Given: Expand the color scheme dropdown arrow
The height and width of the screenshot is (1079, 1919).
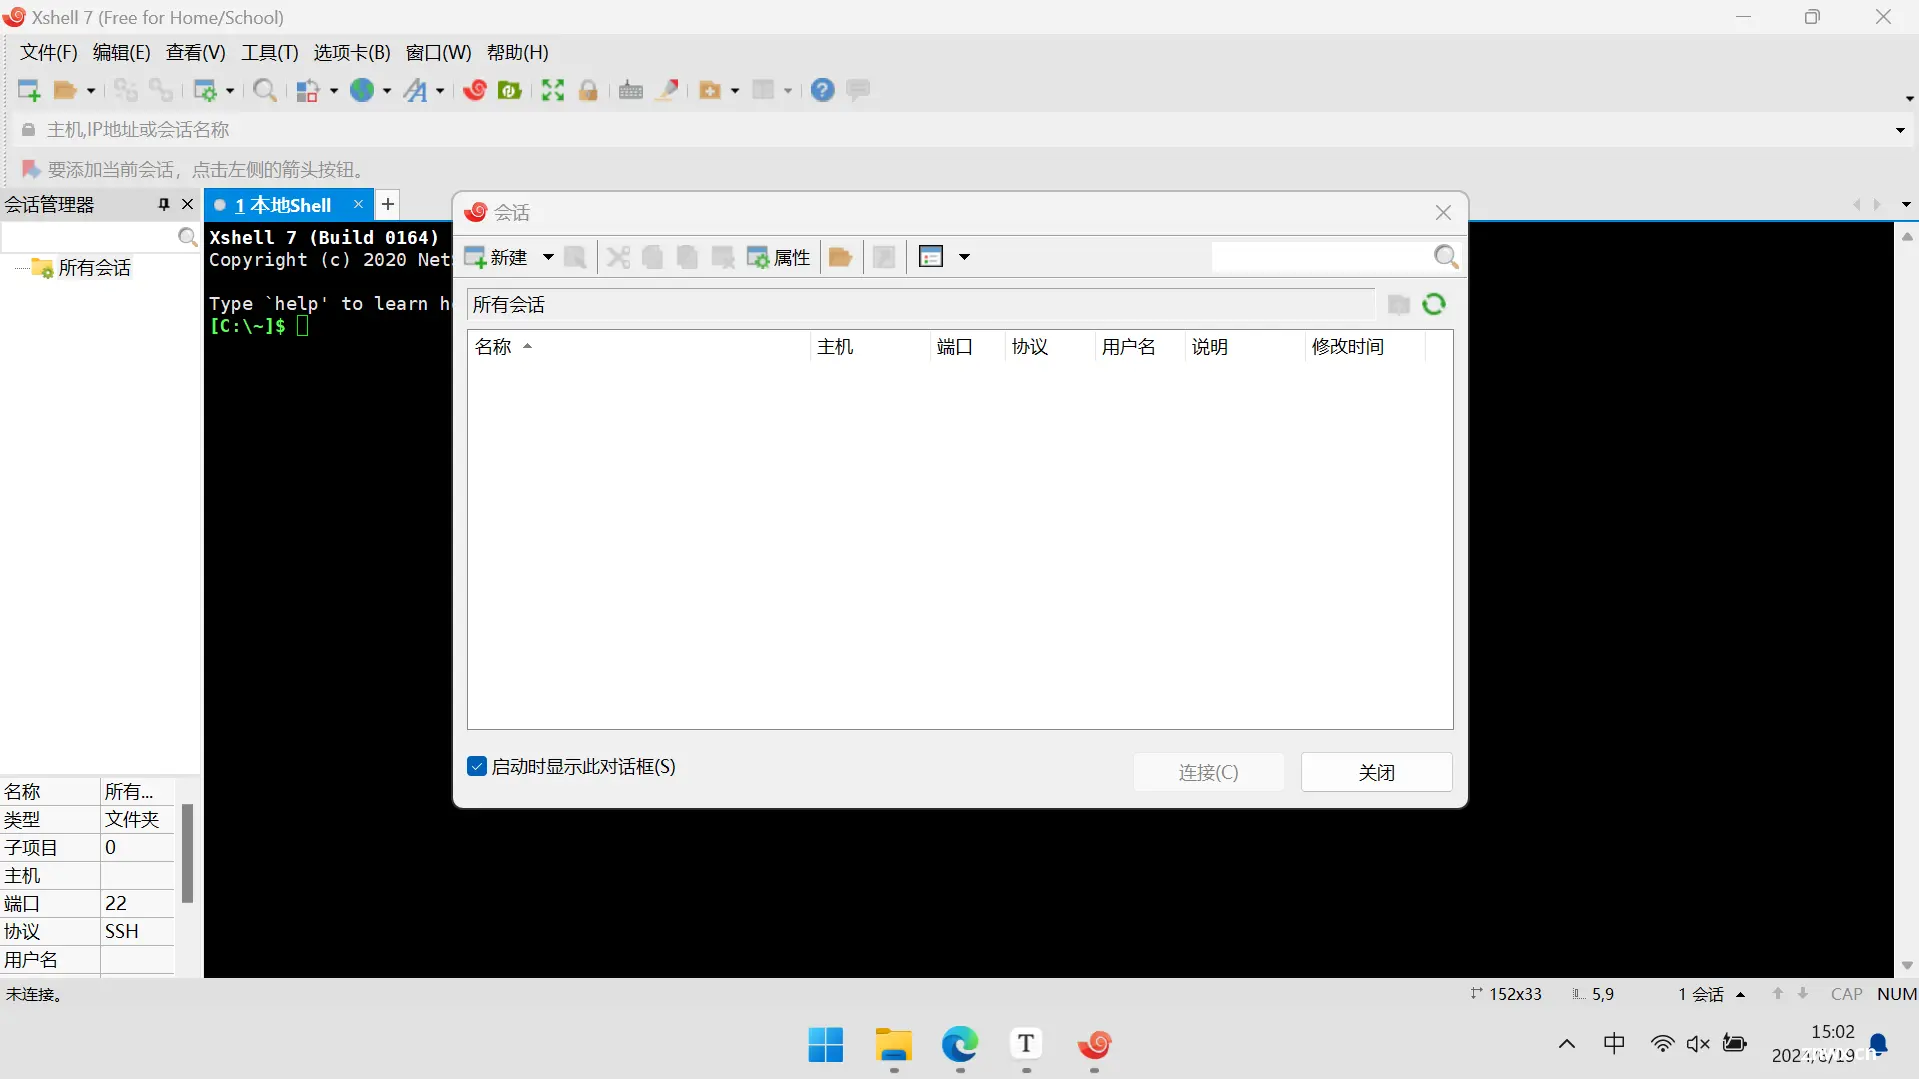Looking at the screenshot, I should pyautogui.click(x=334, y=91).
